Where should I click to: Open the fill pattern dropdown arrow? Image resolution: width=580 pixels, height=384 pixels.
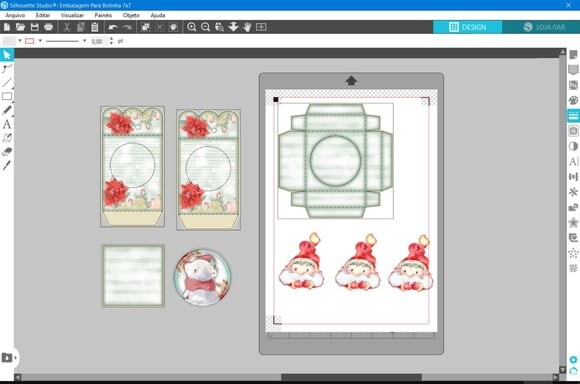pos(20,41)
